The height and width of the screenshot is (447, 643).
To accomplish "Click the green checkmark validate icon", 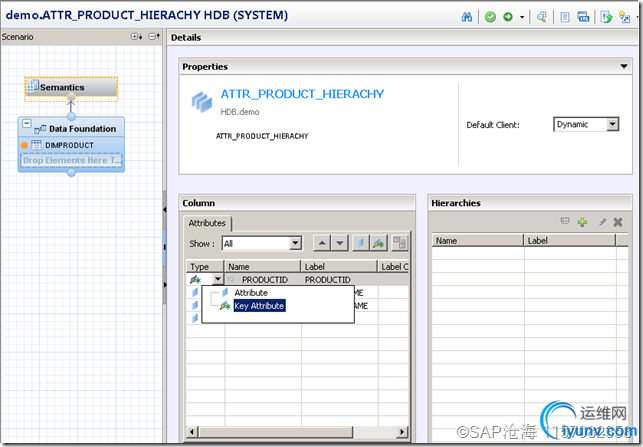I will click(490, 16).
